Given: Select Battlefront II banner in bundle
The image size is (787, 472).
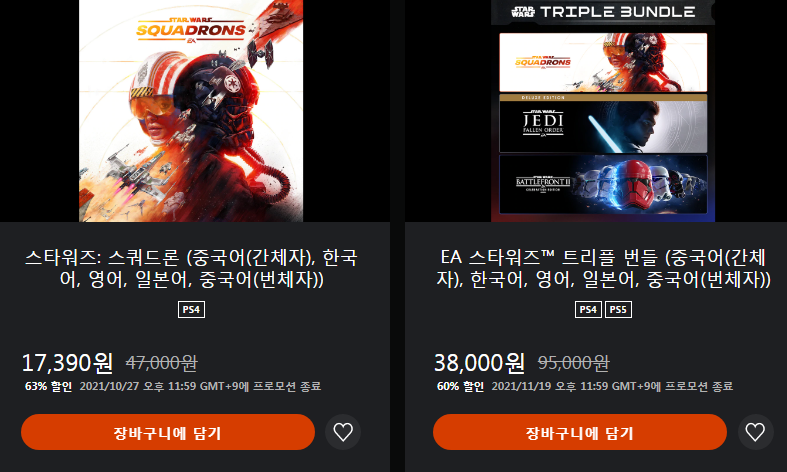Looking at the screenshot, I should click(603, 184).
